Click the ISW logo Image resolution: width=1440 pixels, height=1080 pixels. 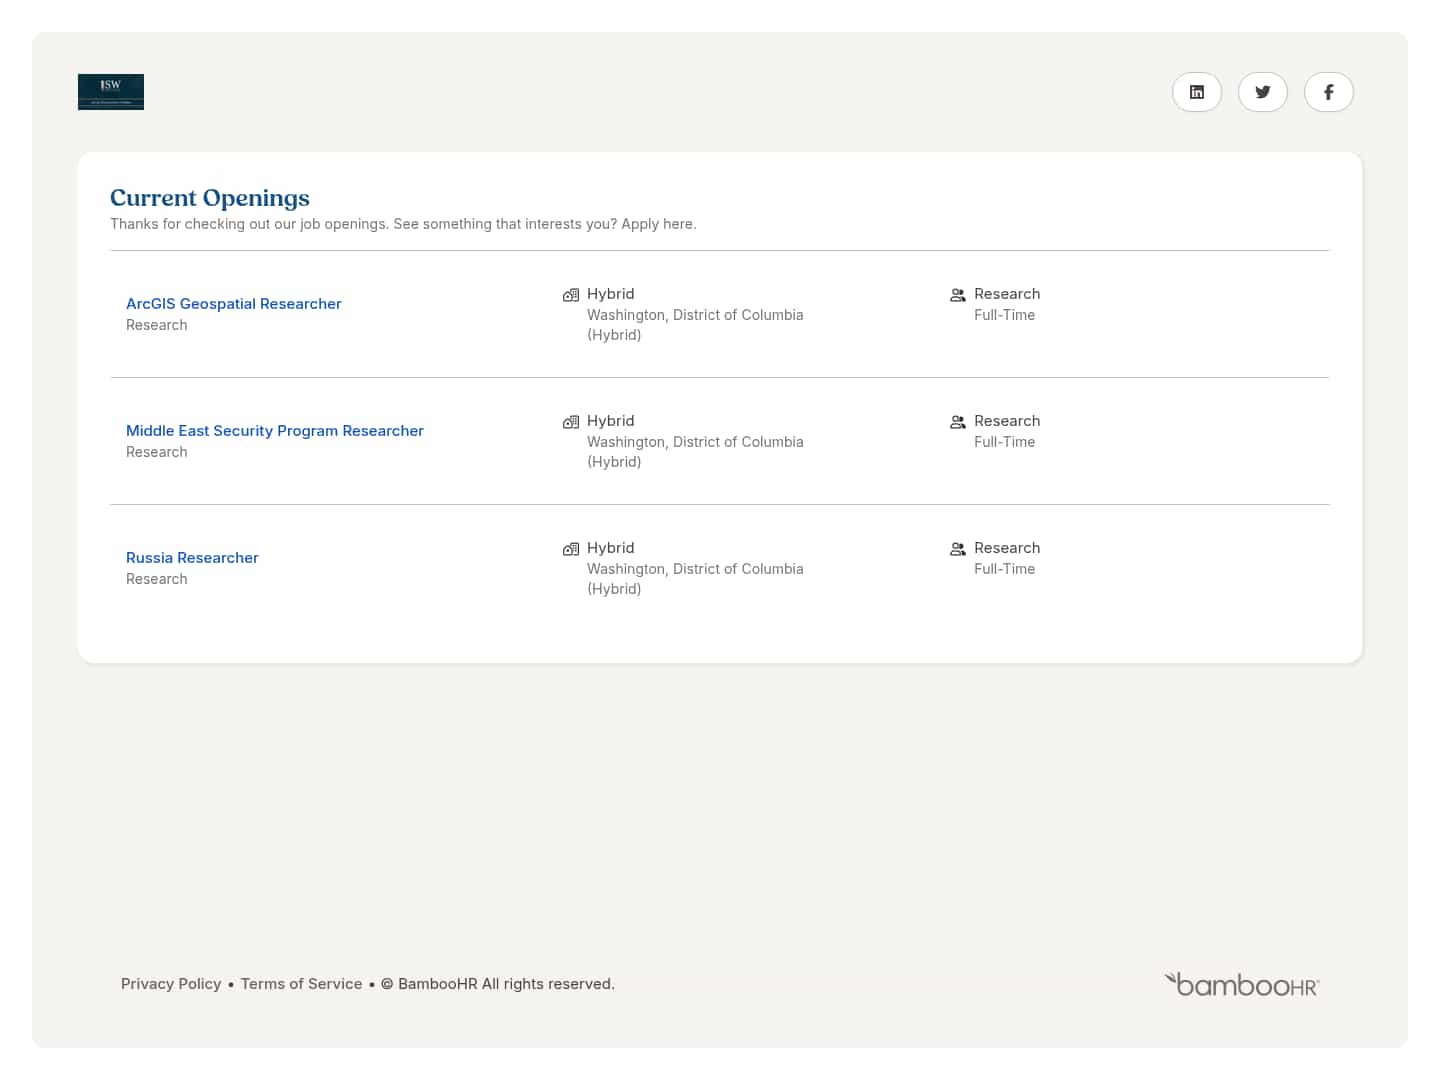pyautogui.click(x=110, y=92)
